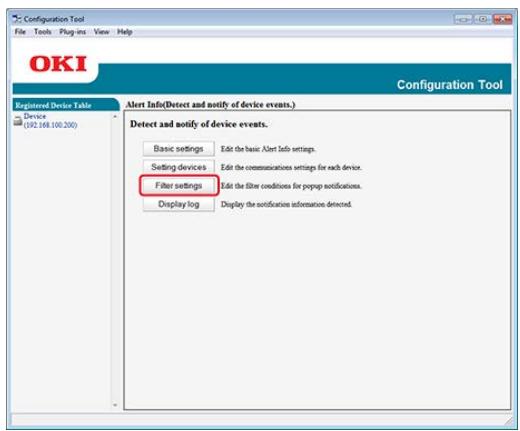Open the Tools menu
Screen dimensions: 520x431
coord(43,32)
